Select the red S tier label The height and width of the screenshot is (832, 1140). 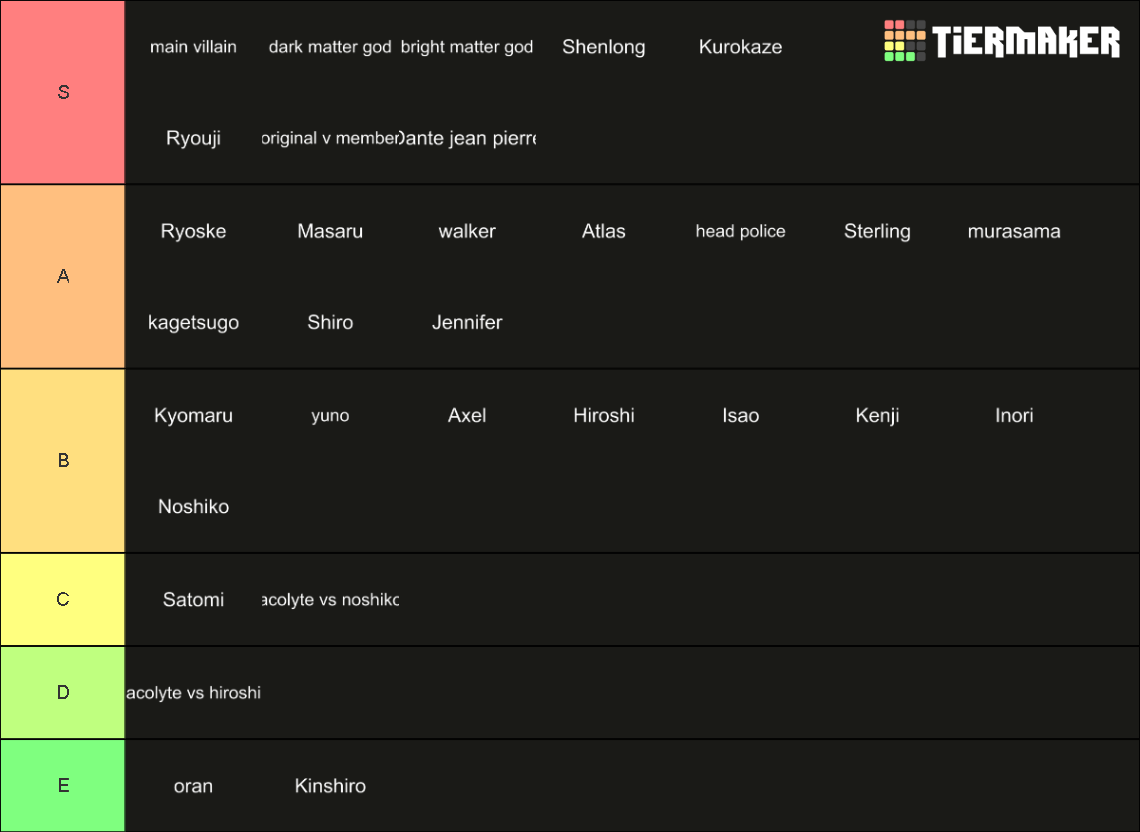(63, 92)
